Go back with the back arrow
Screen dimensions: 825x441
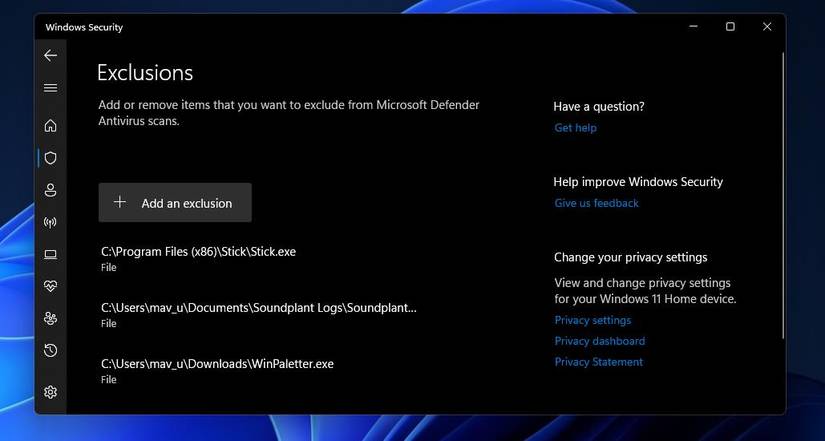click(51, 55)
